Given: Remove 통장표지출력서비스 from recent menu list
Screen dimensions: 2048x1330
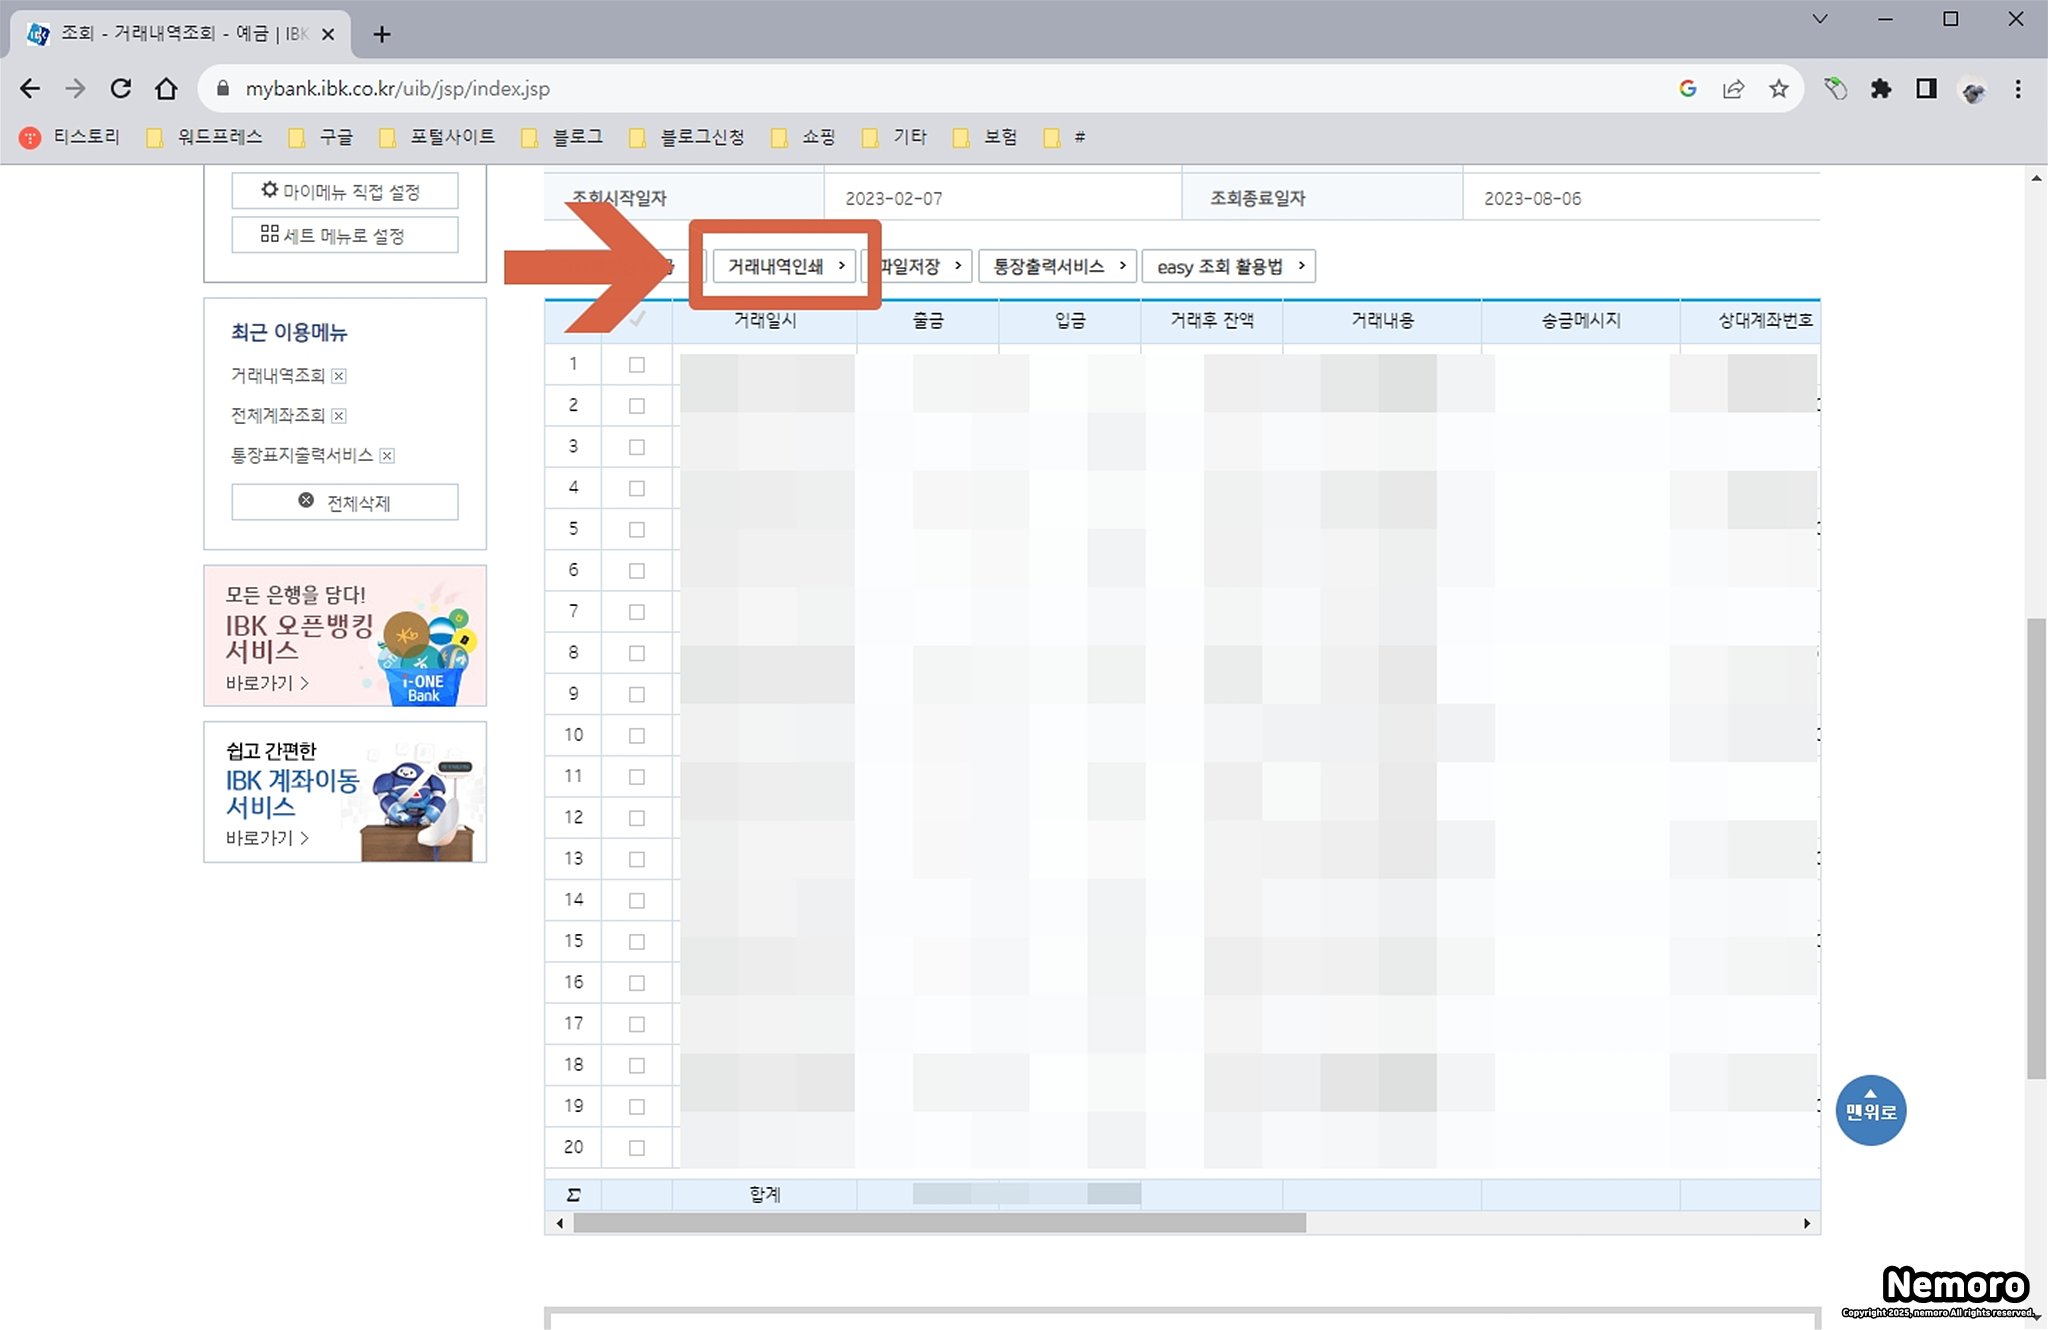Looking at the screenshot, I should (x=387, y=456).
